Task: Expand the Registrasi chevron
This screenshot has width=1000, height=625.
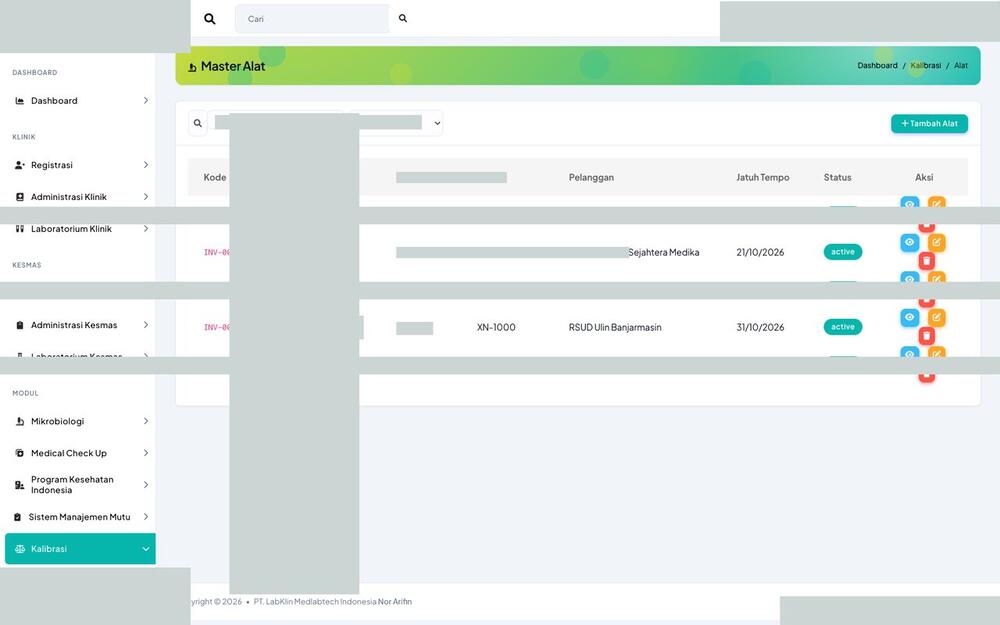Action: point(145,165)
